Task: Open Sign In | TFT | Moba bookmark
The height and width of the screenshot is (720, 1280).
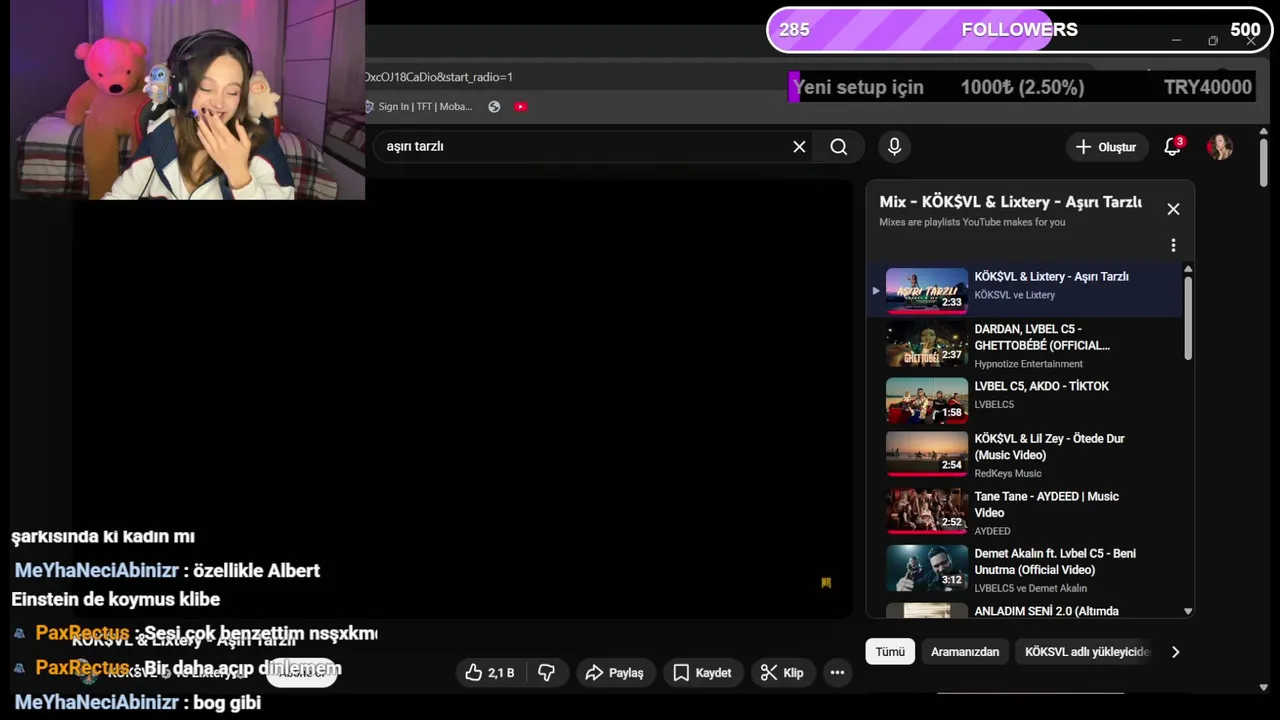Action: (x=418, y=107)
